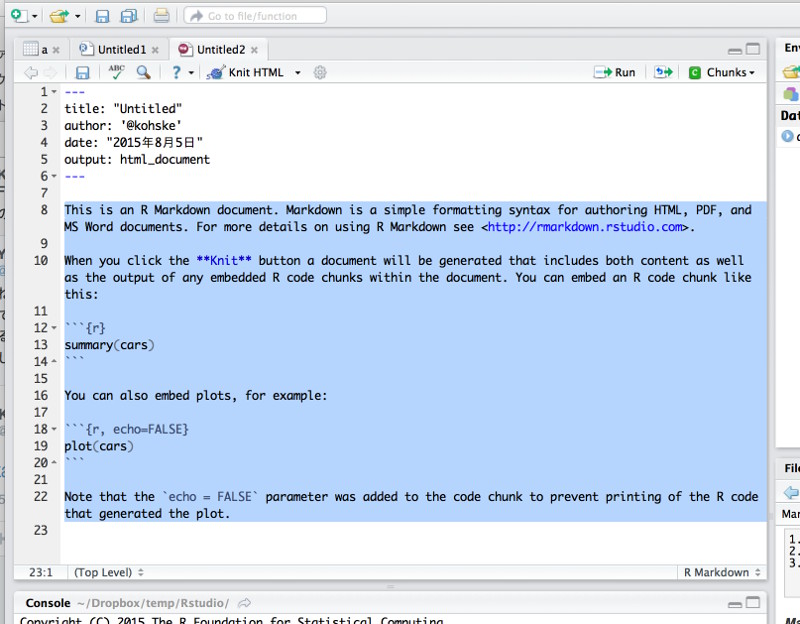Click the **Knit** bold text

(224, 260)
